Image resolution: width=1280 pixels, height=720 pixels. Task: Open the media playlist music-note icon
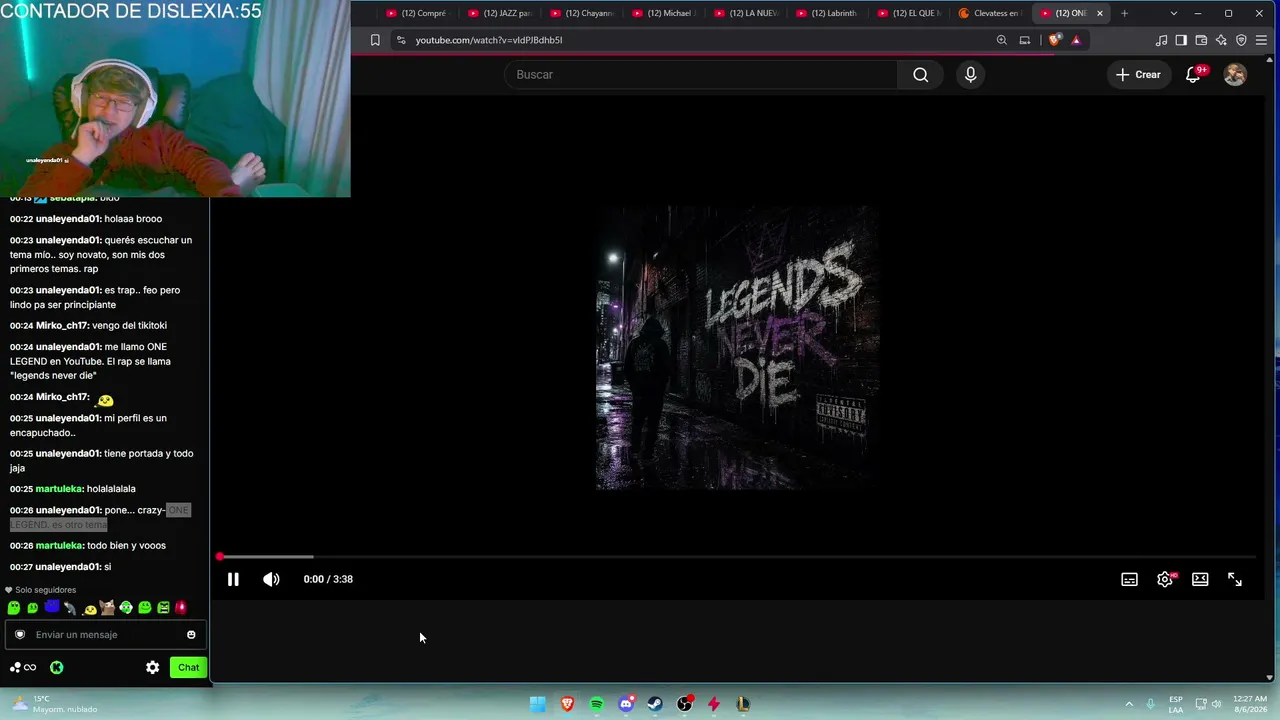1161,40
